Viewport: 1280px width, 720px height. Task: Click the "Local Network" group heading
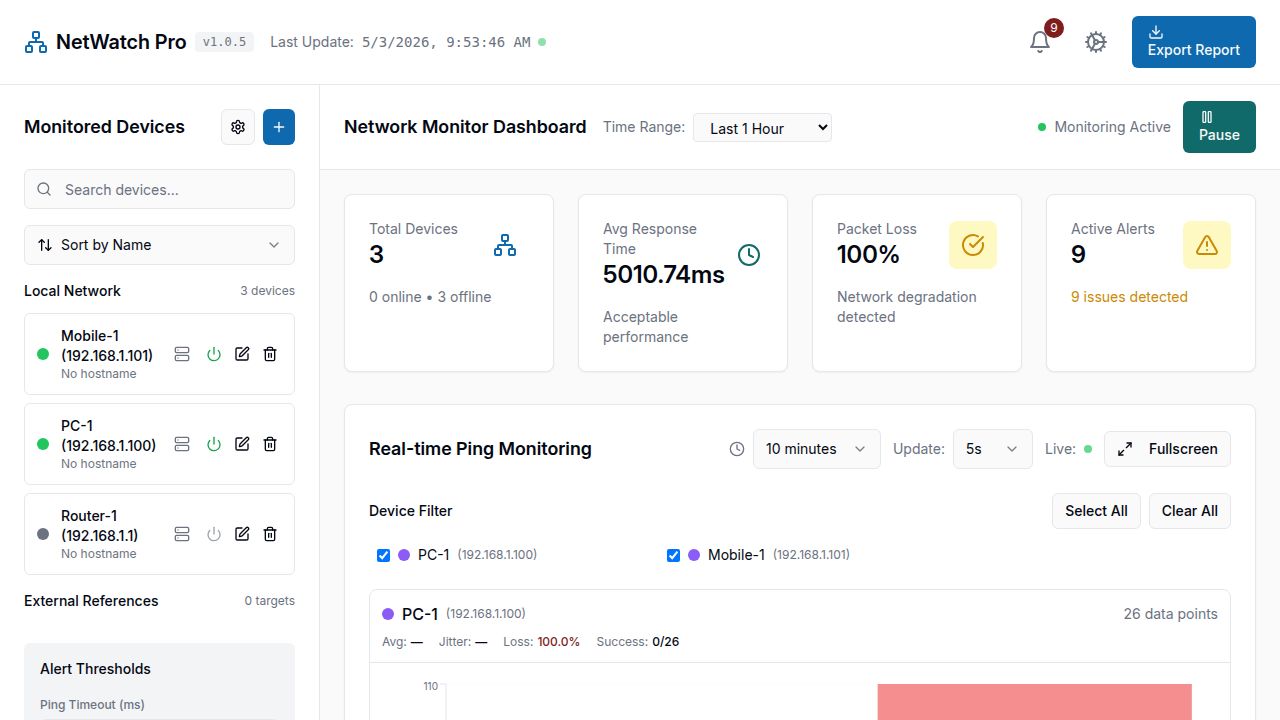(x=72, y=291)
